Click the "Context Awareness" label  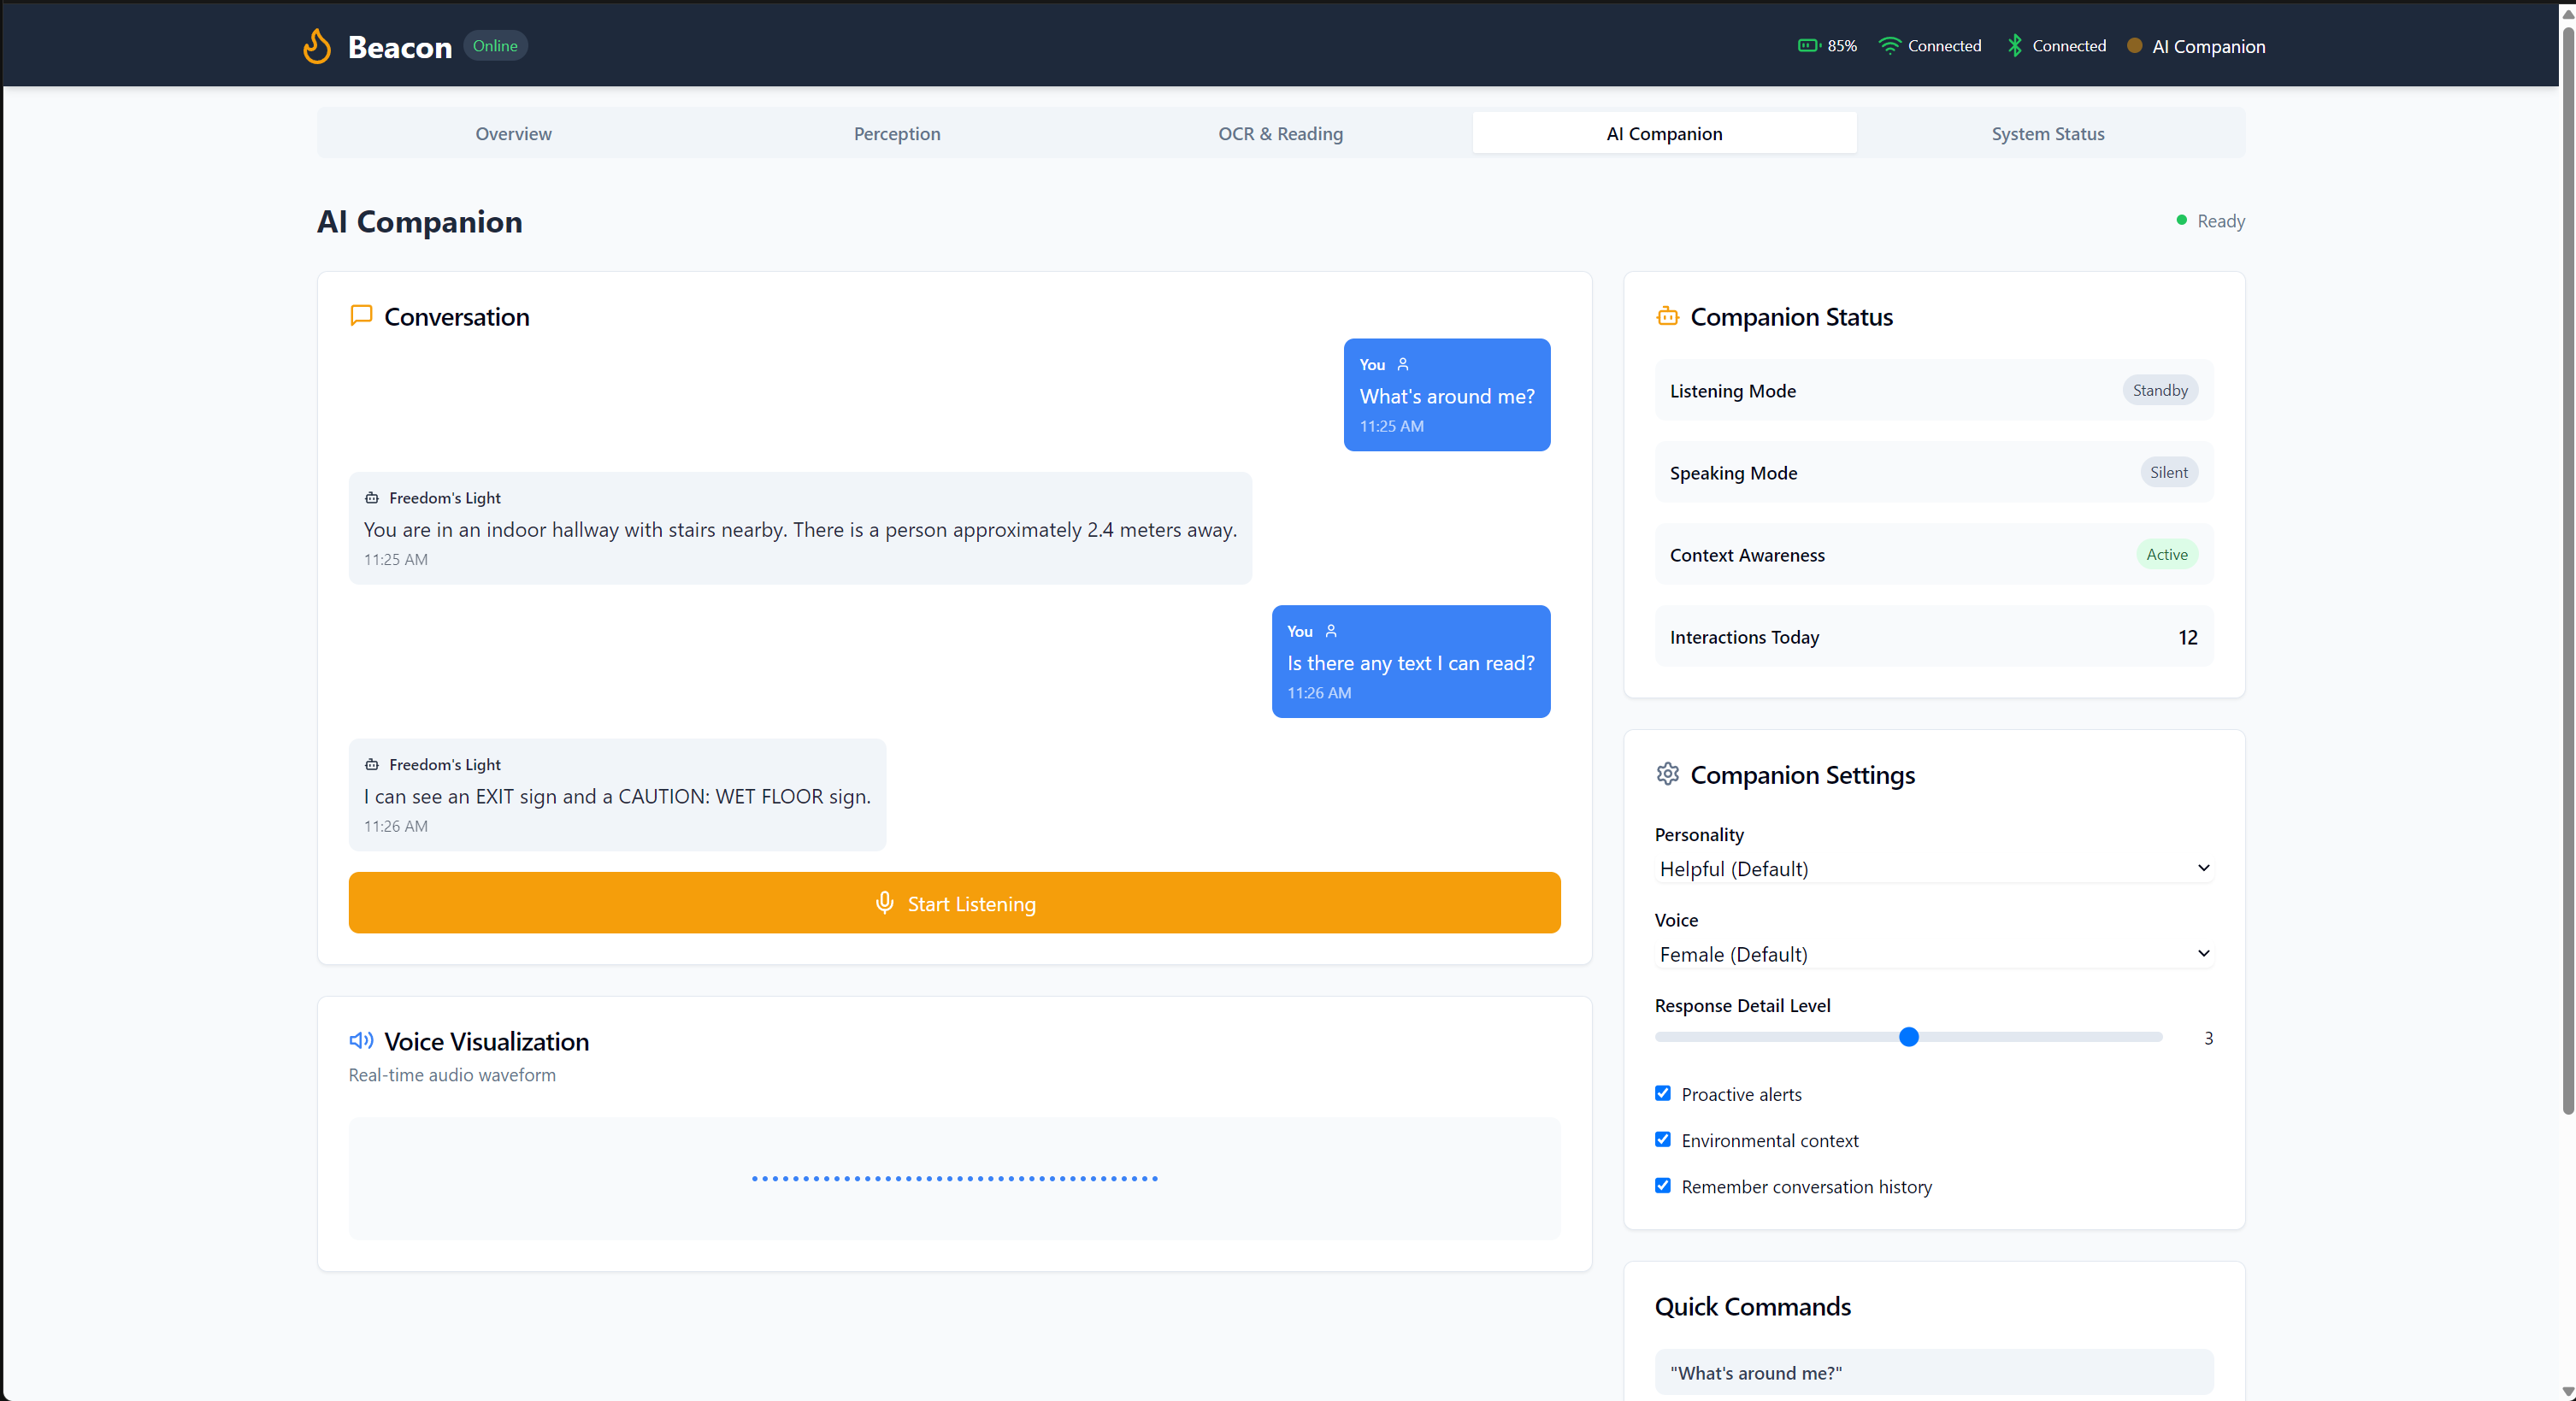pos(1746,555)
